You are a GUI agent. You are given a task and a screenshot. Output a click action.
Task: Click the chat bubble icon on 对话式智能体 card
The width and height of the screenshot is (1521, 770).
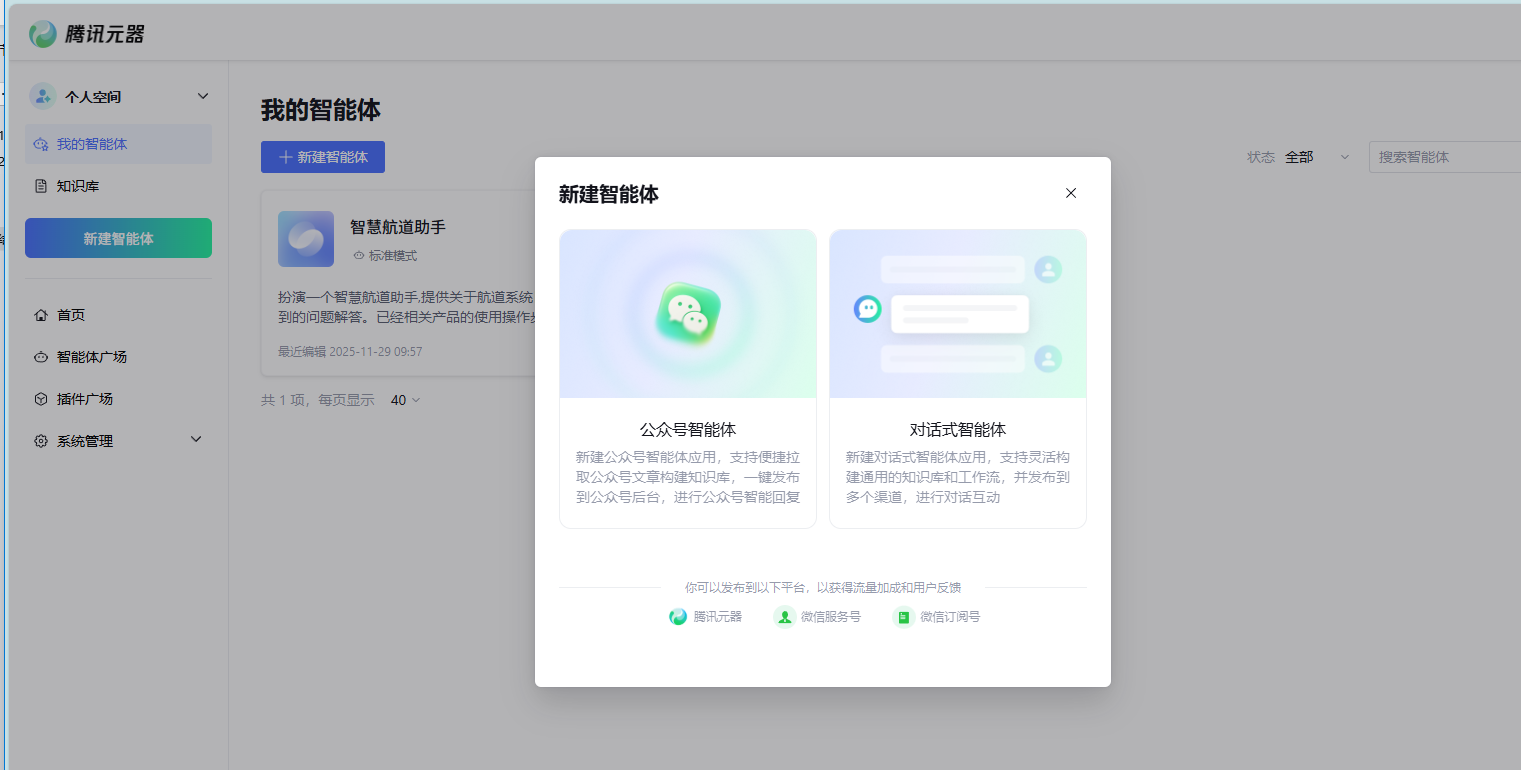coord(866,309)
